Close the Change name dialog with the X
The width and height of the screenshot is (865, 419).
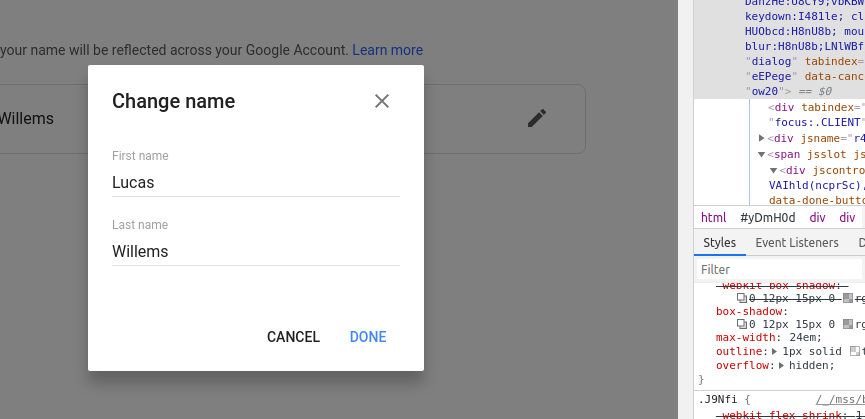point(382,101)
